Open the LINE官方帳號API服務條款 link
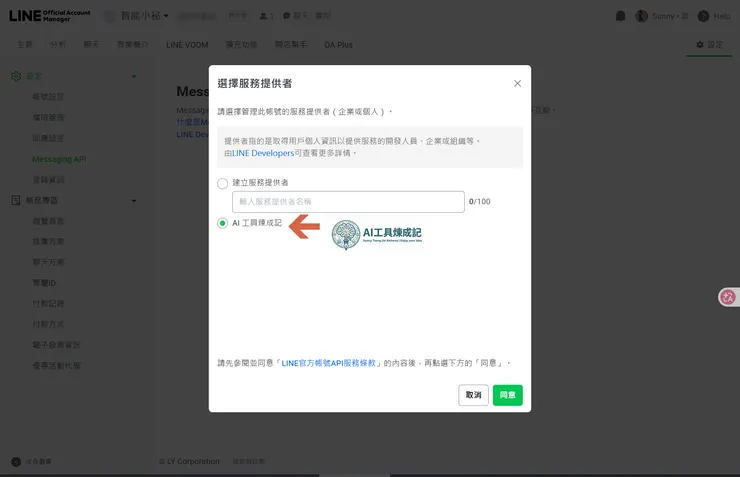 328,363
